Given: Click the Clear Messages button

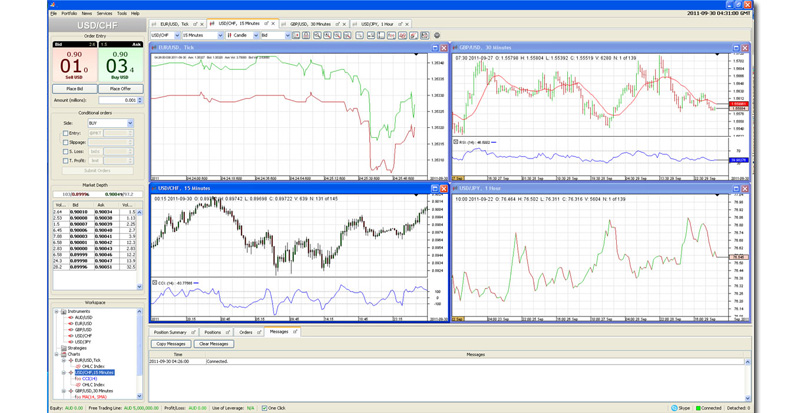Looking at the screenshot, I should tap(214, 344).
